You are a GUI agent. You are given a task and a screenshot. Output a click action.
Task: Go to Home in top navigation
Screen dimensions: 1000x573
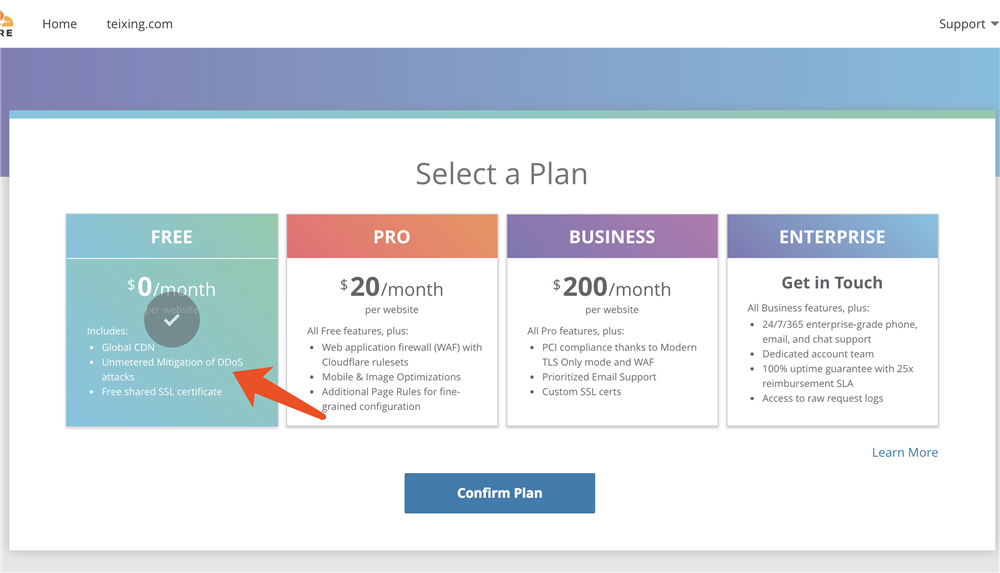click(x=59, y=24)
